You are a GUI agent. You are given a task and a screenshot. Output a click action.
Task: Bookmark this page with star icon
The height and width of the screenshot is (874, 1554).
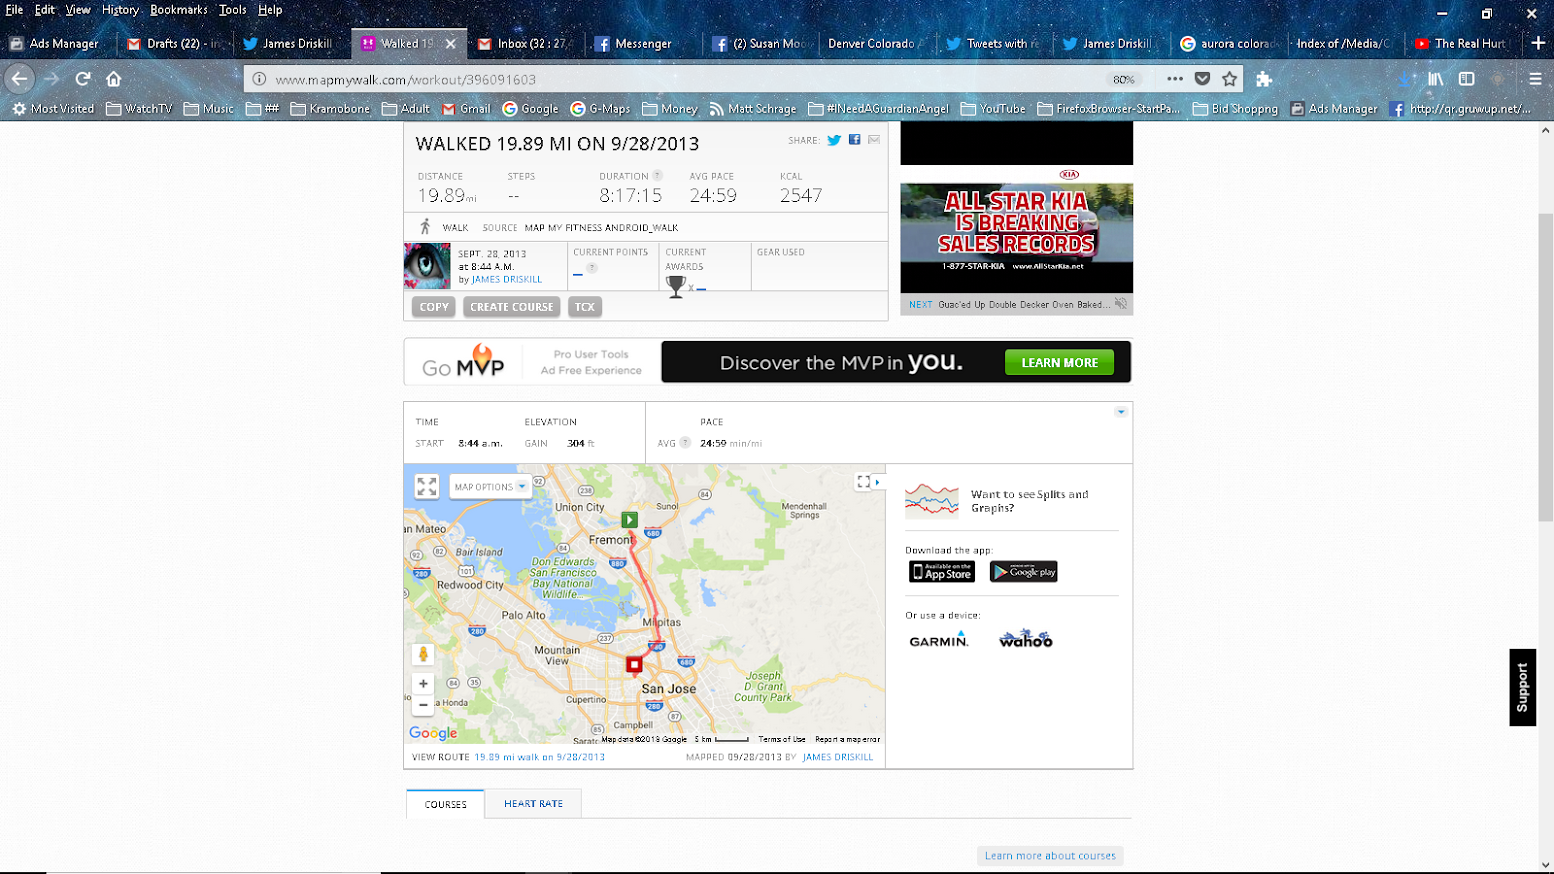tap(1230, 79)
